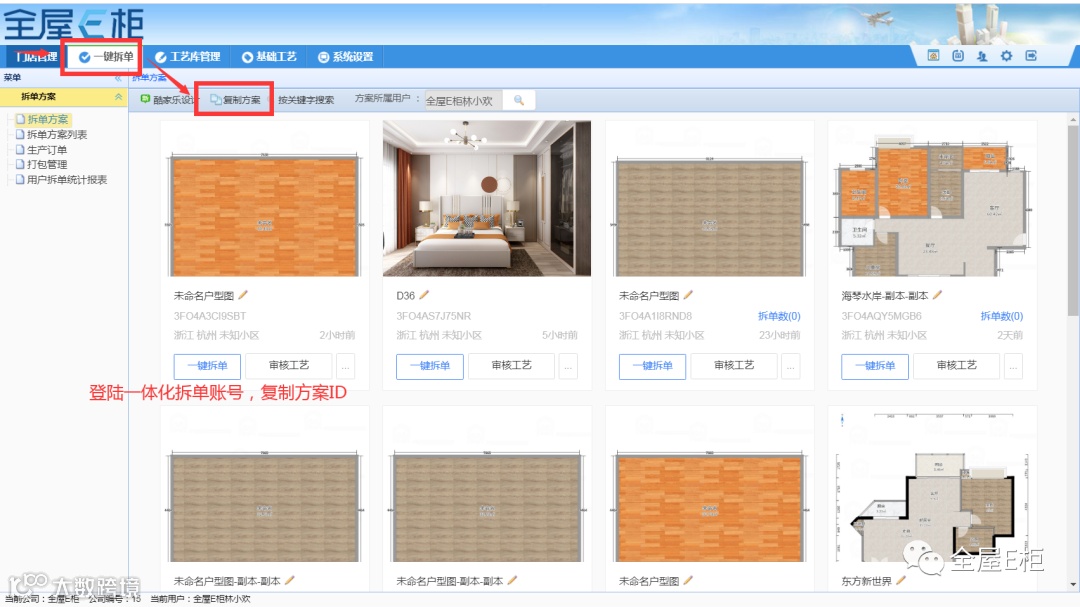Click pencil icon beside 东方新世界
This screenshot has width=1080, height=607.
point(900,580)
